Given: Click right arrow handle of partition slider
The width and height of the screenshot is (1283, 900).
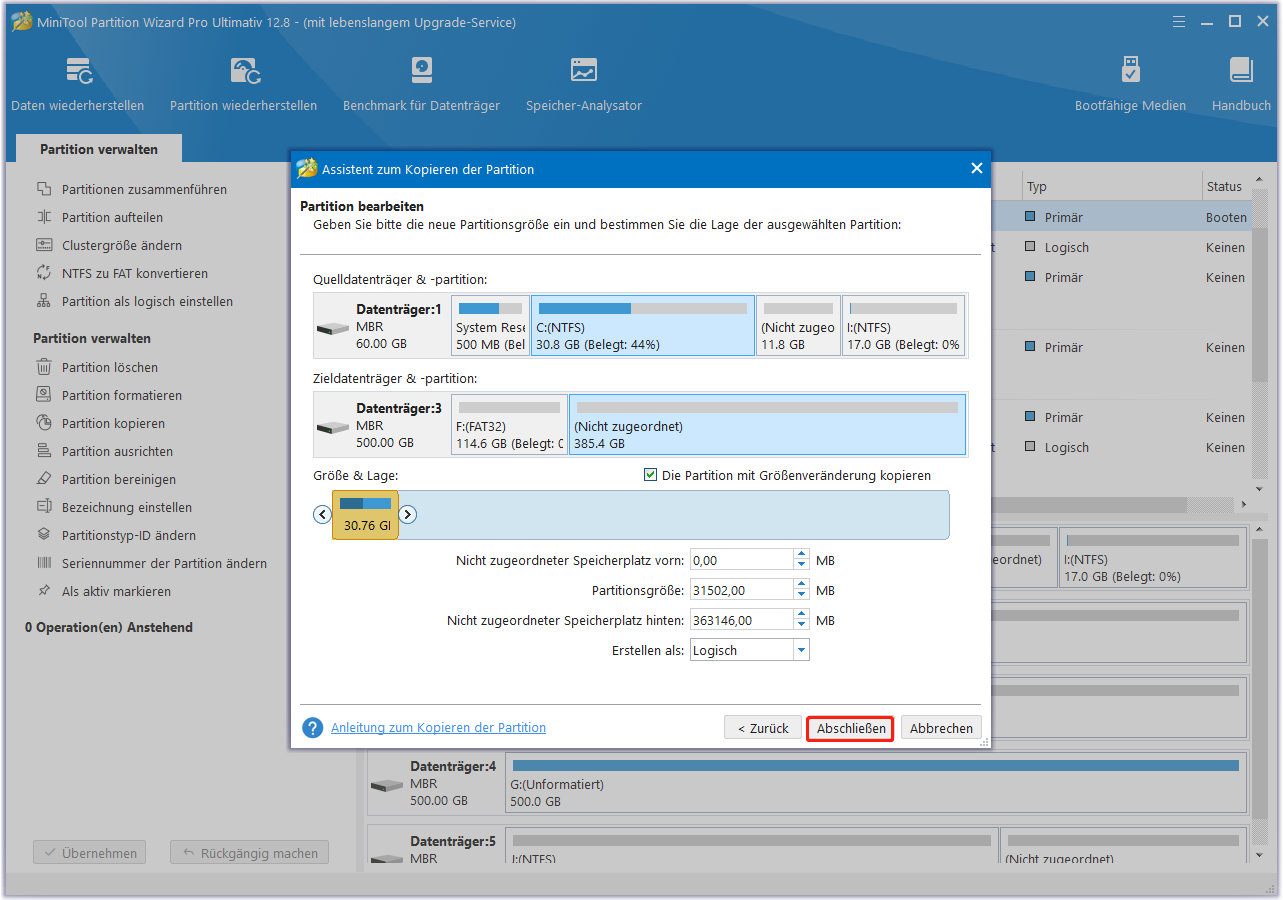Looking at the screenshot, I should [x=407, y=515].
